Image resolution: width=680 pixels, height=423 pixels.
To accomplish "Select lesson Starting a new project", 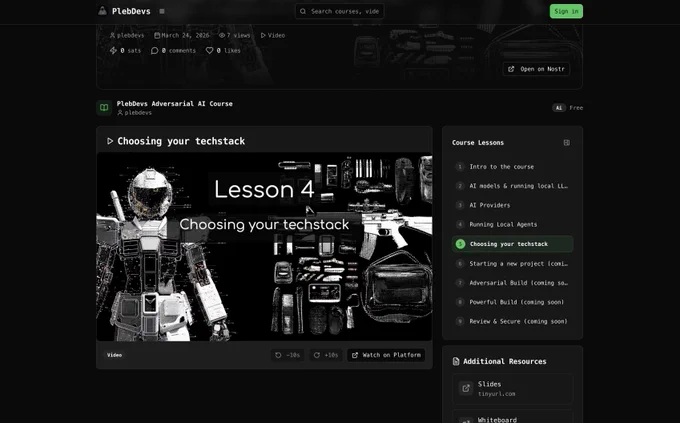I will (x=512, y=263).
